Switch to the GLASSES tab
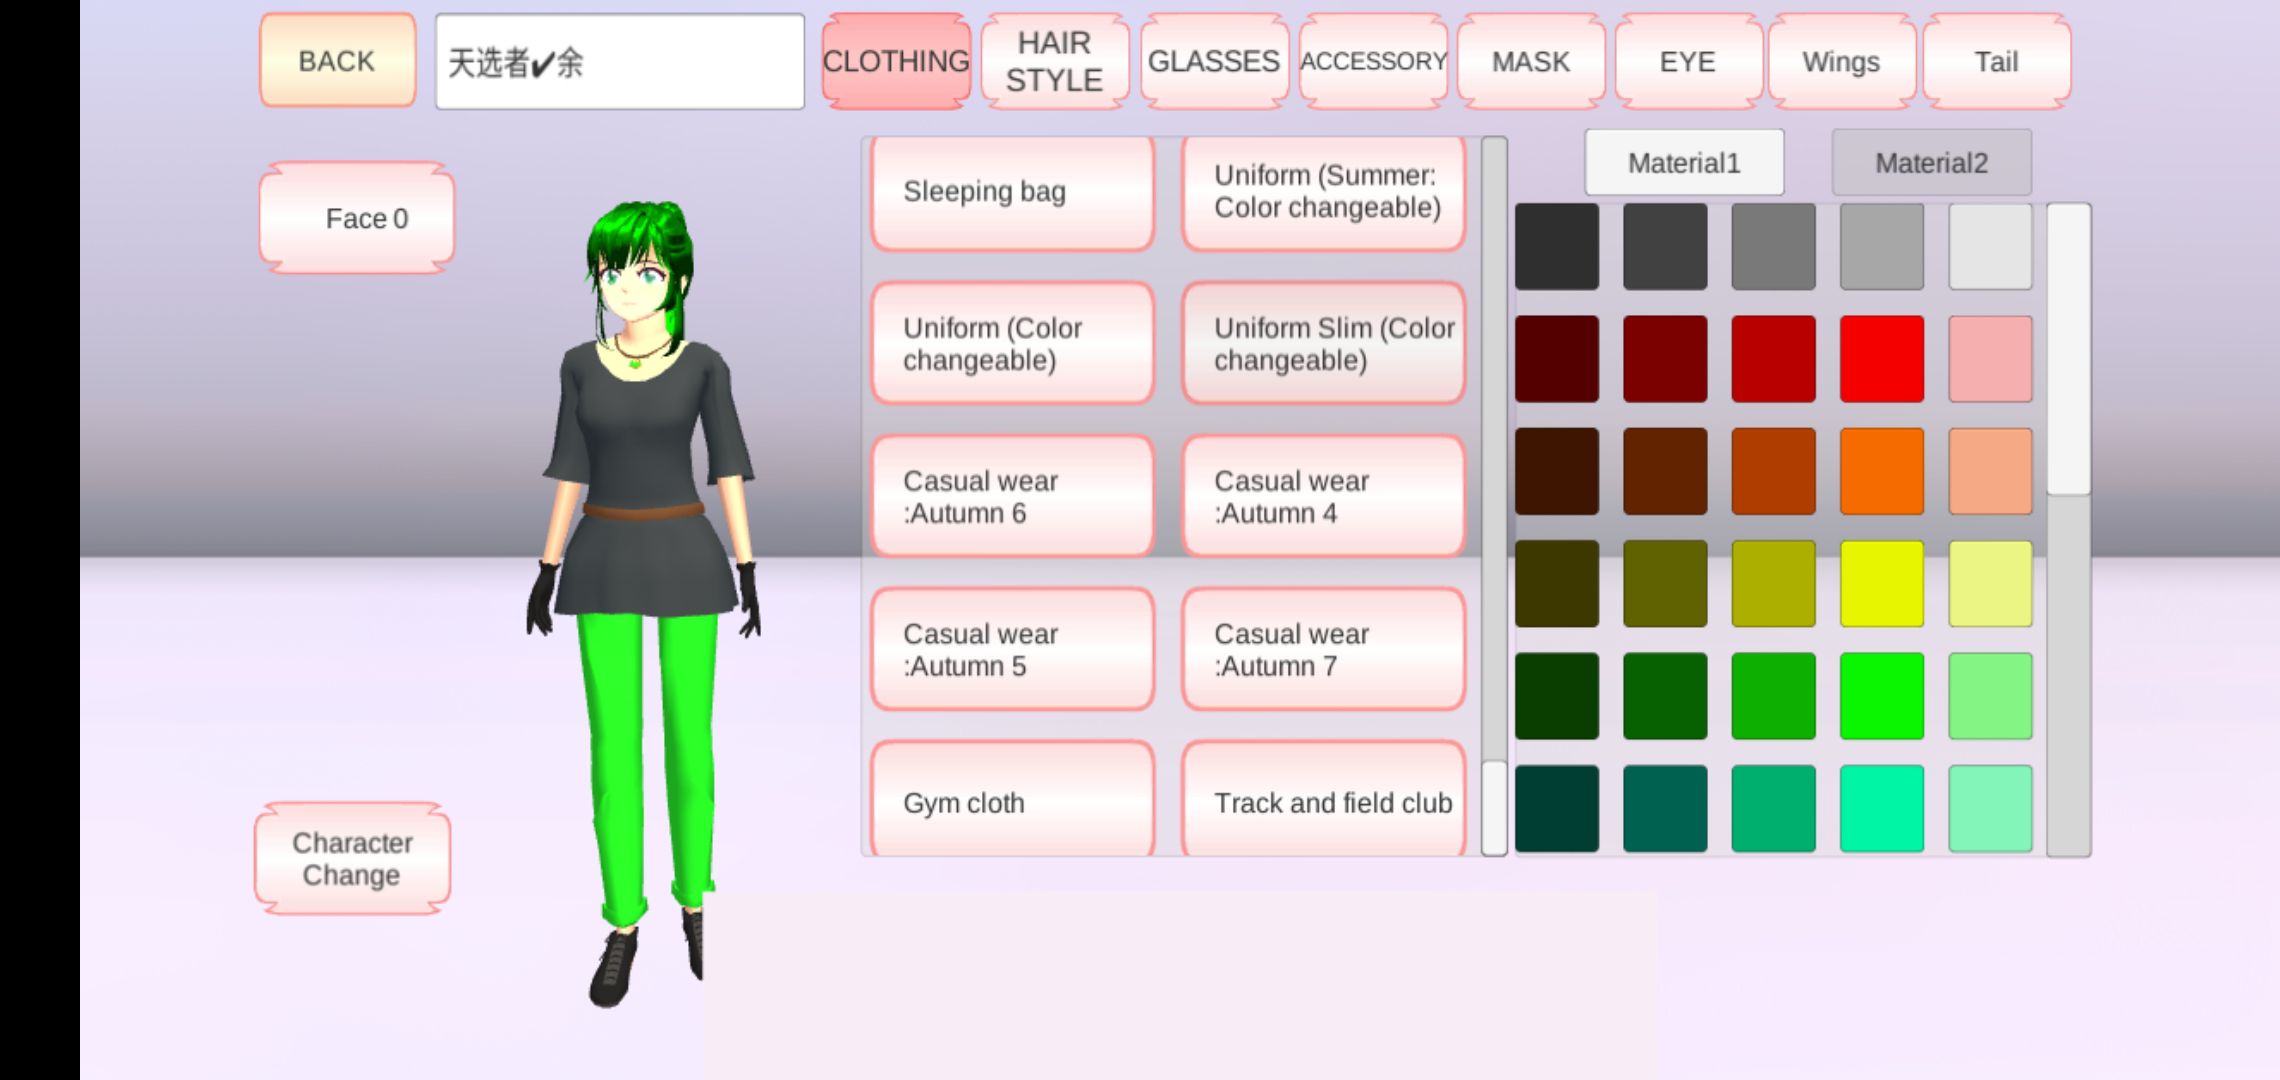This screenshot has width=2280, height=1080. (x=1213, y=61)
